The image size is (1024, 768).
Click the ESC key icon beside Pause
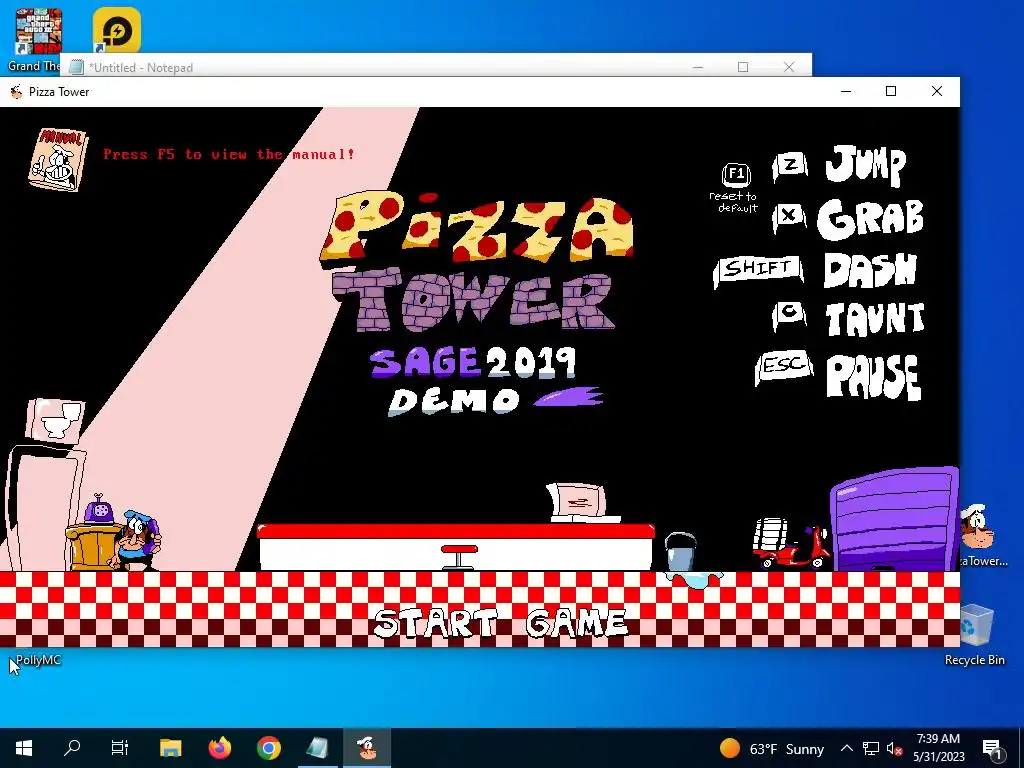tap(784, 366)
